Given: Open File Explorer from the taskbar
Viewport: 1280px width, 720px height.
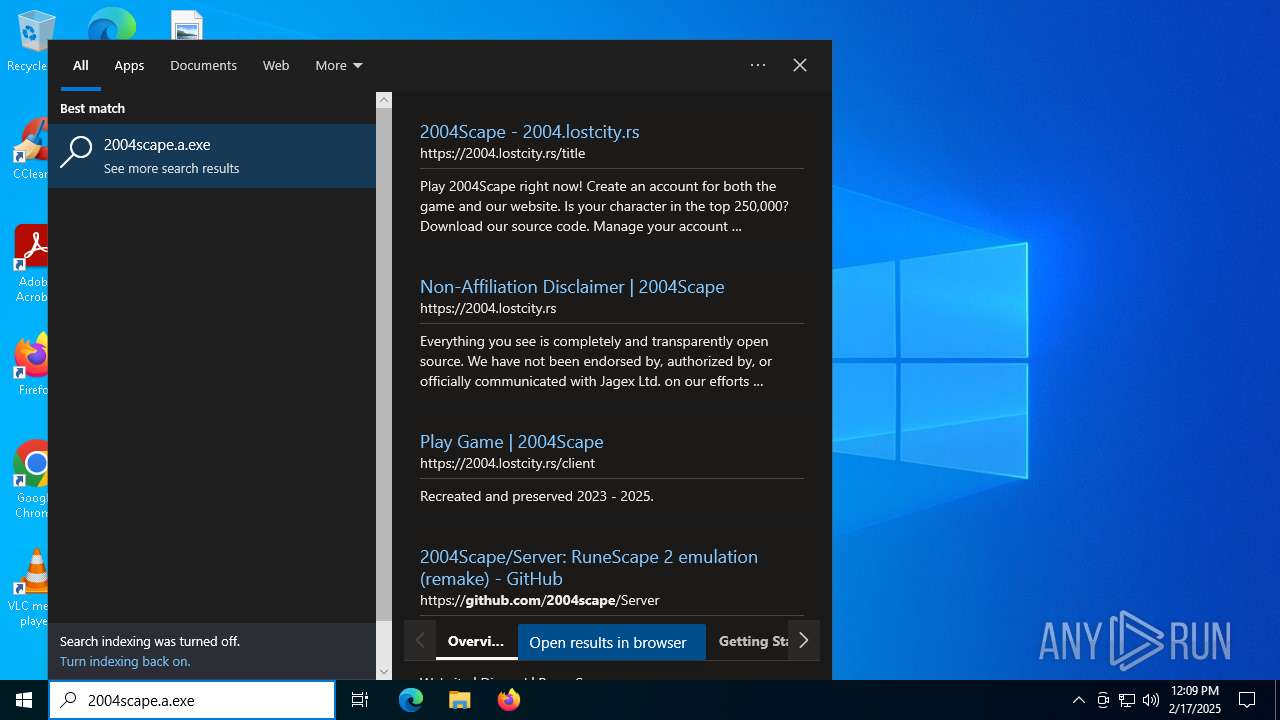Looking at the screenshot, I should [459, 700].
